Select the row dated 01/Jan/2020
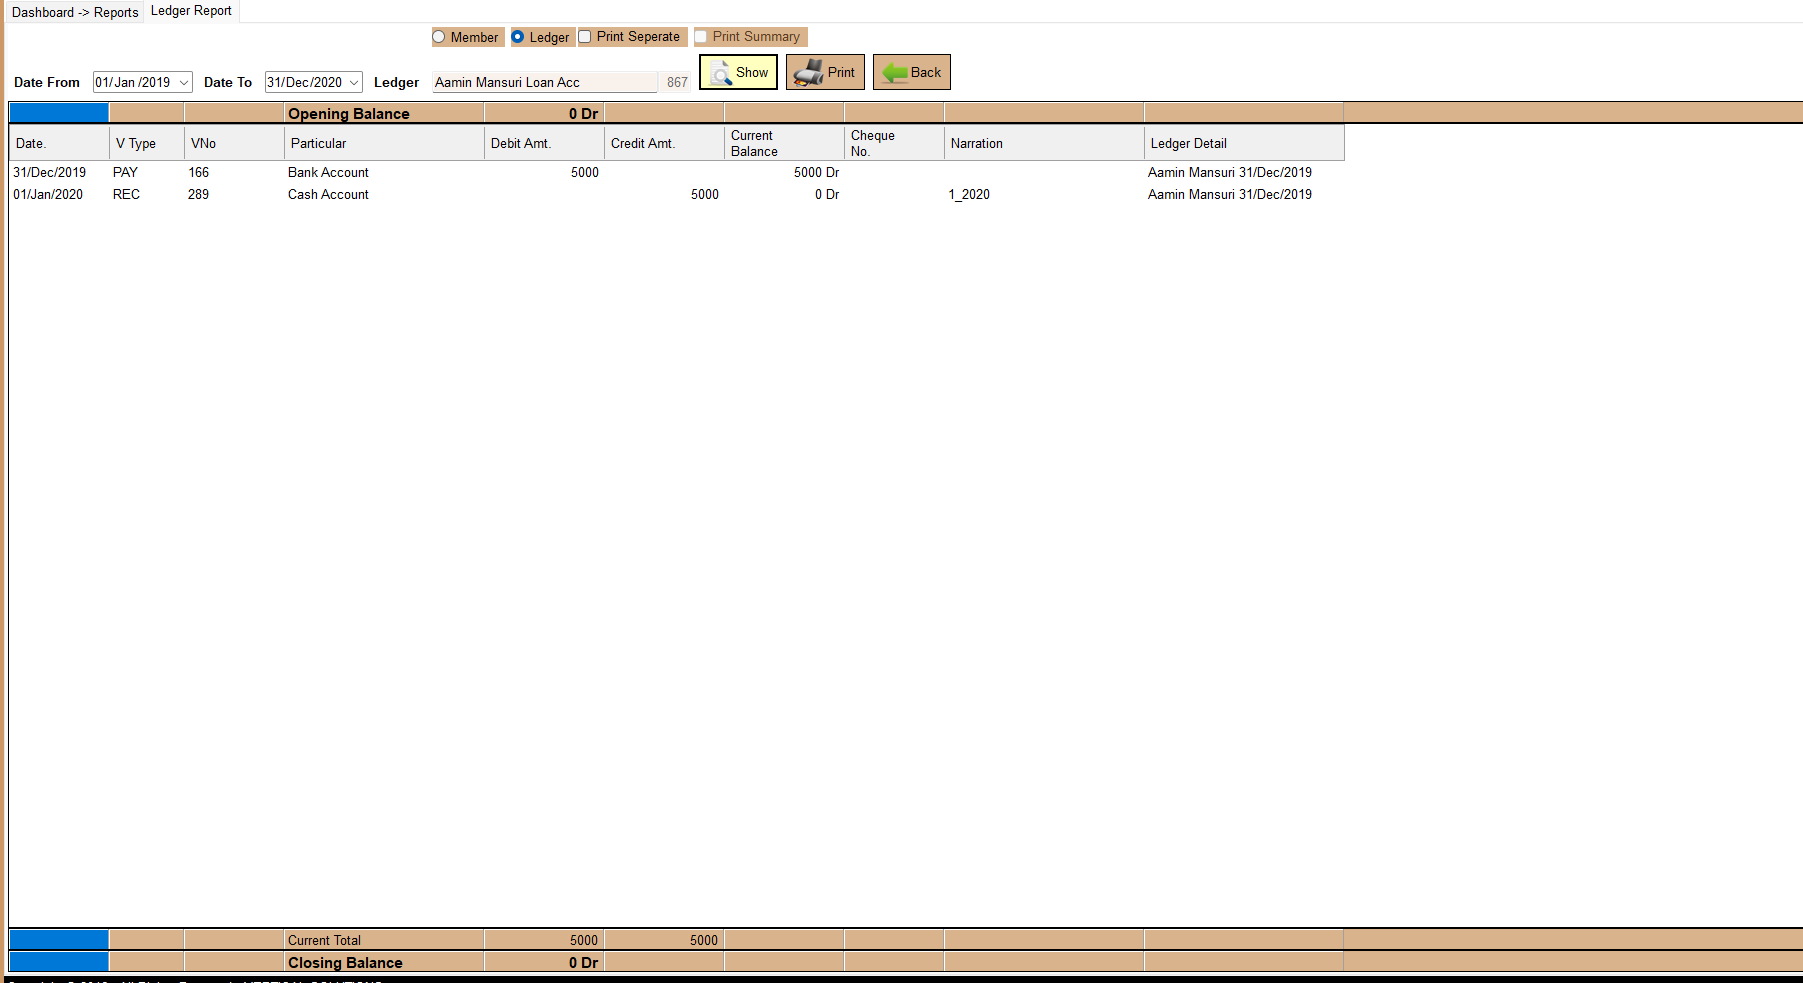This screenshot has width=1803, height=983. tap(676, 195)
